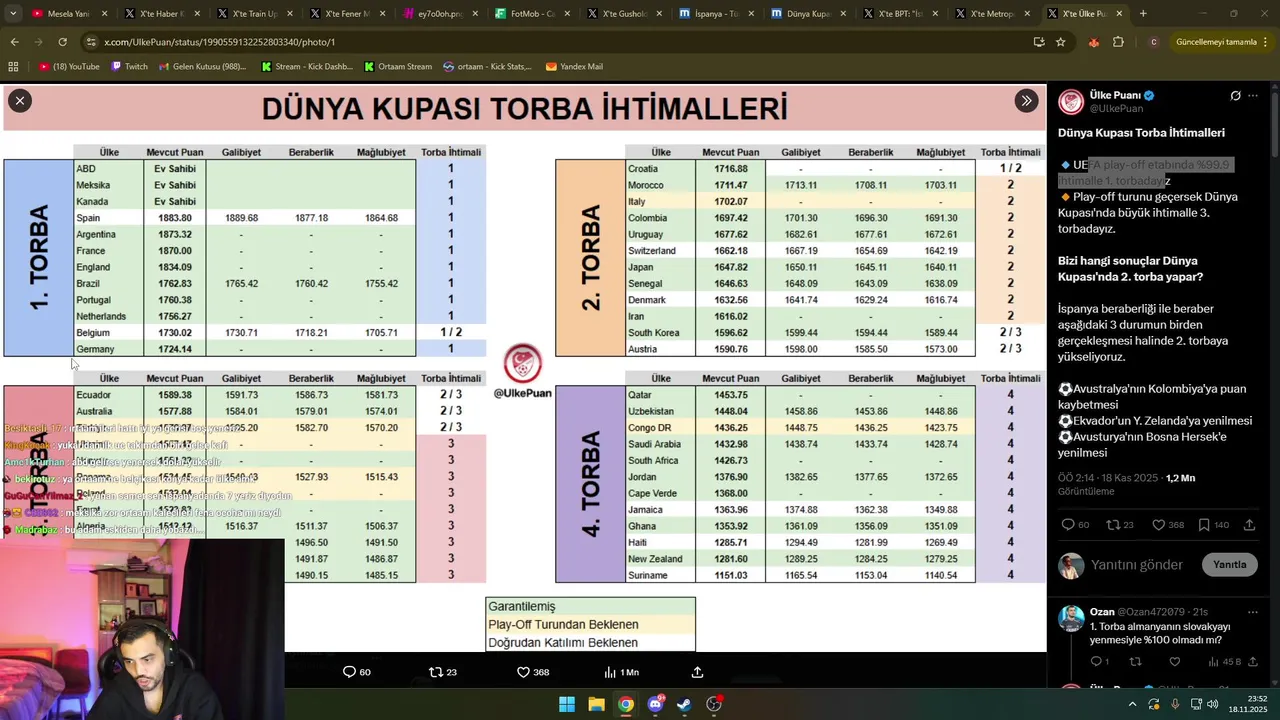
Task: Click the sidebar share icon beside bookmark
Action: click(x=1250, y=525)
